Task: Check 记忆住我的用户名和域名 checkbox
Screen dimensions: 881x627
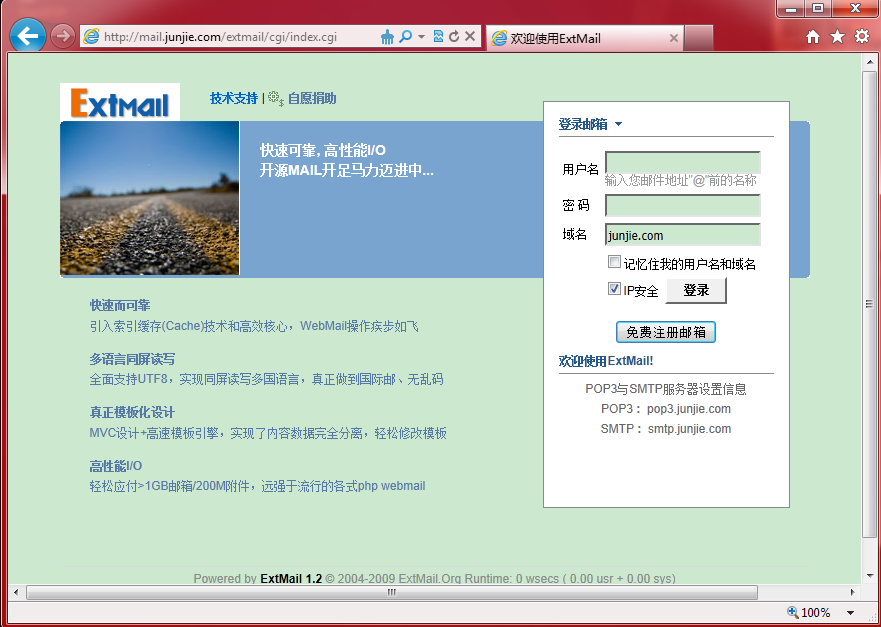Action: pyautogui.click(x=614, y=262)
